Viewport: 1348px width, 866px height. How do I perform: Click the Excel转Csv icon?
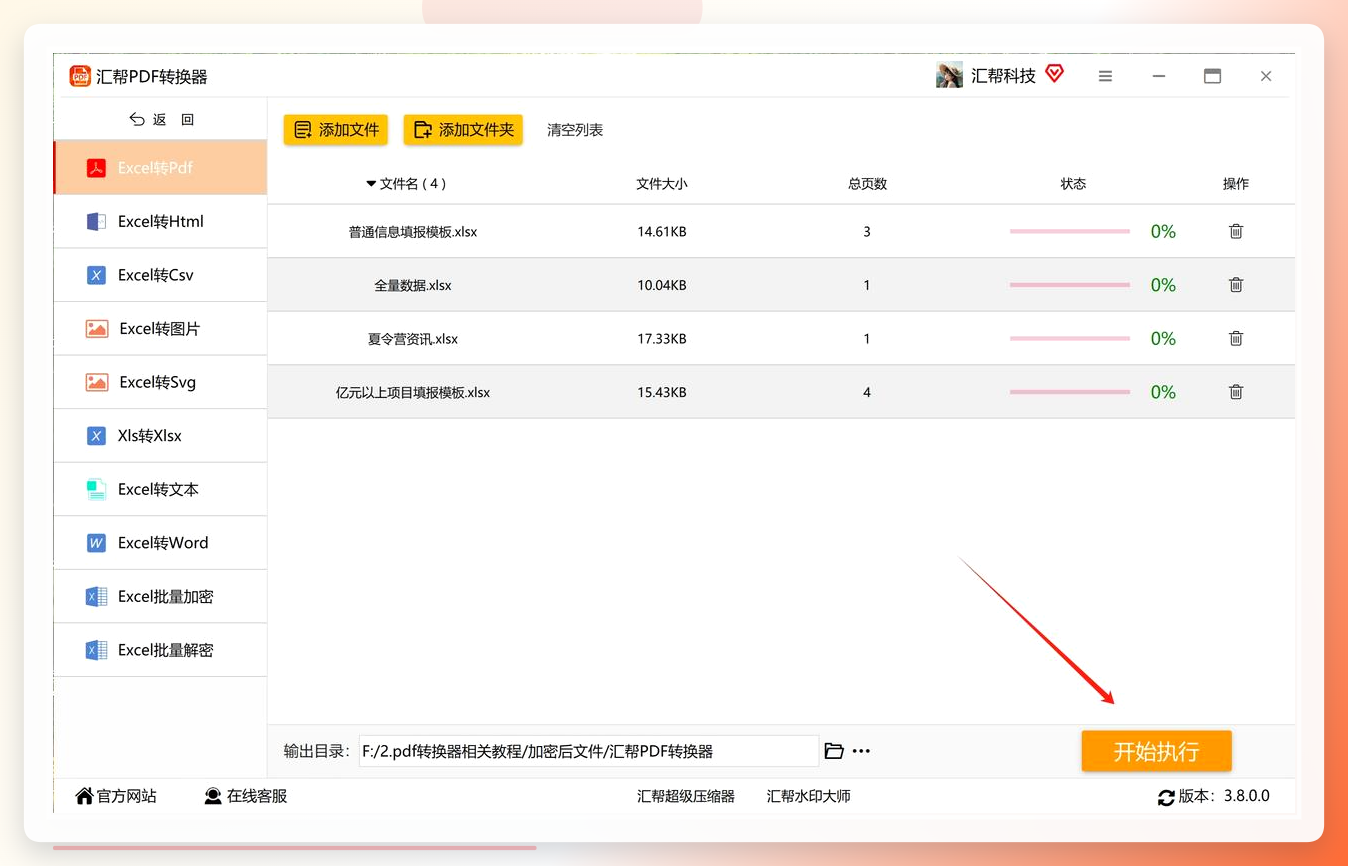96,275
